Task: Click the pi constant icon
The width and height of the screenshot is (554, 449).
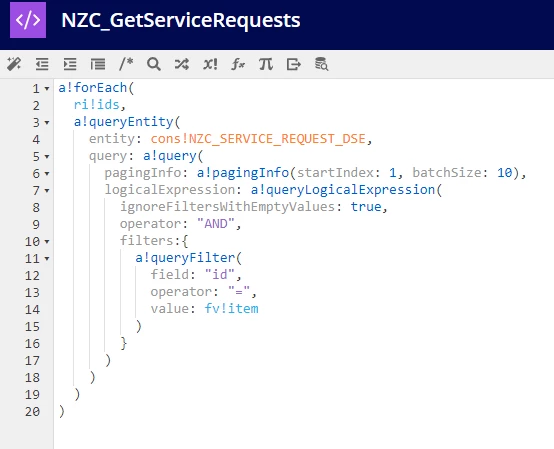Action: point(266,64)
